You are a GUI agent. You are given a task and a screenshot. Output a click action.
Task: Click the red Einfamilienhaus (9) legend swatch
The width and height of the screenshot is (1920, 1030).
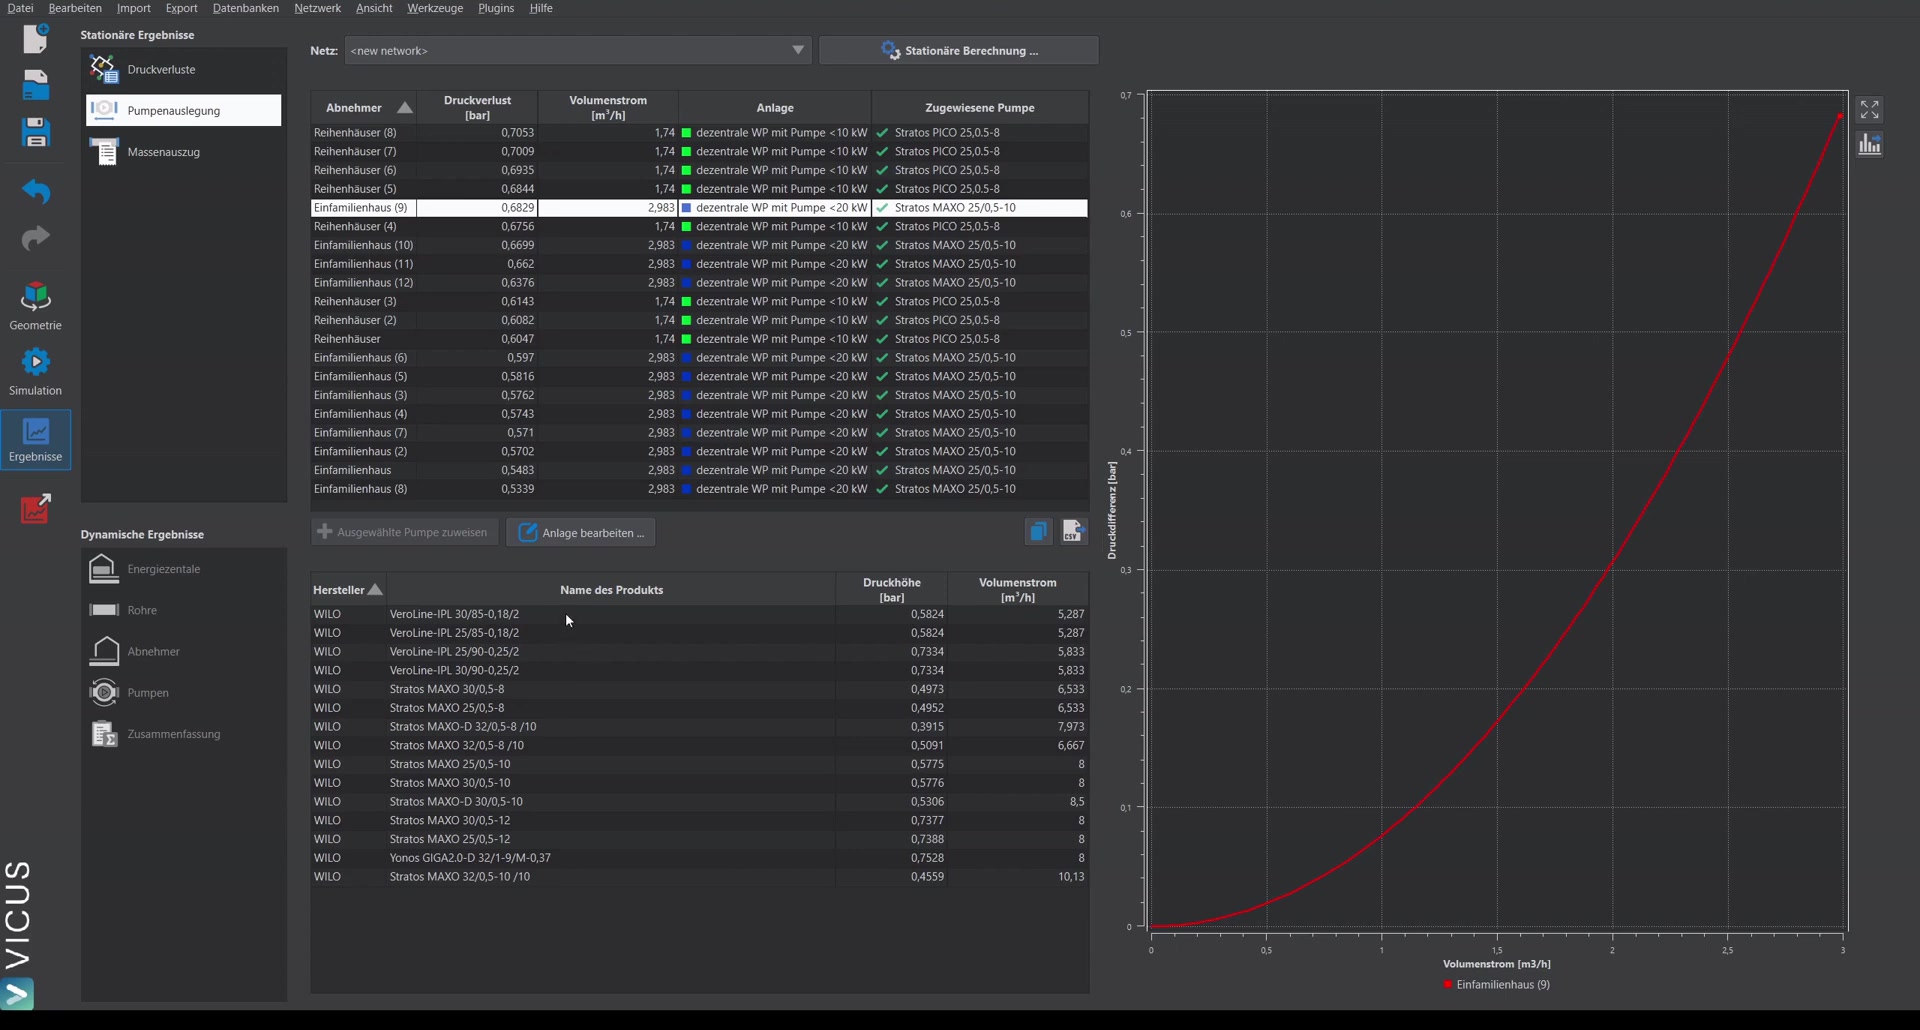coord(1447,984)
